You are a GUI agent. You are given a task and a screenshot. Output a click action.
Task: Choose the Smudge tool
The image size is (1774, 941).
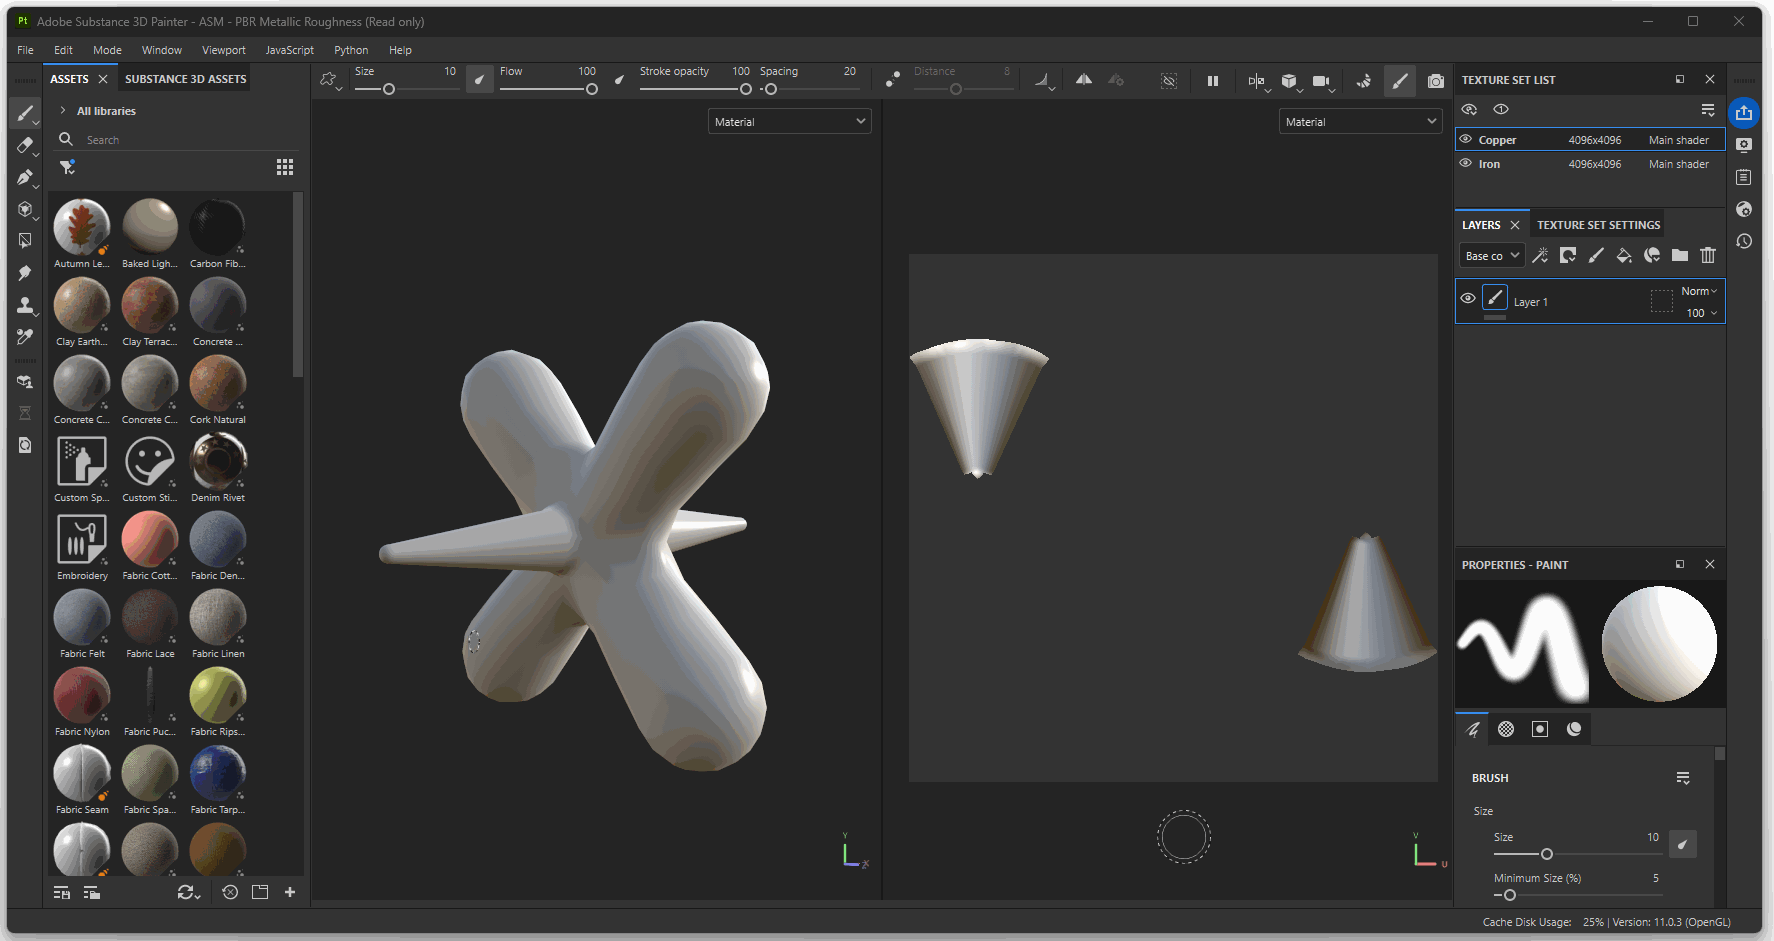[x=25, y=273]
